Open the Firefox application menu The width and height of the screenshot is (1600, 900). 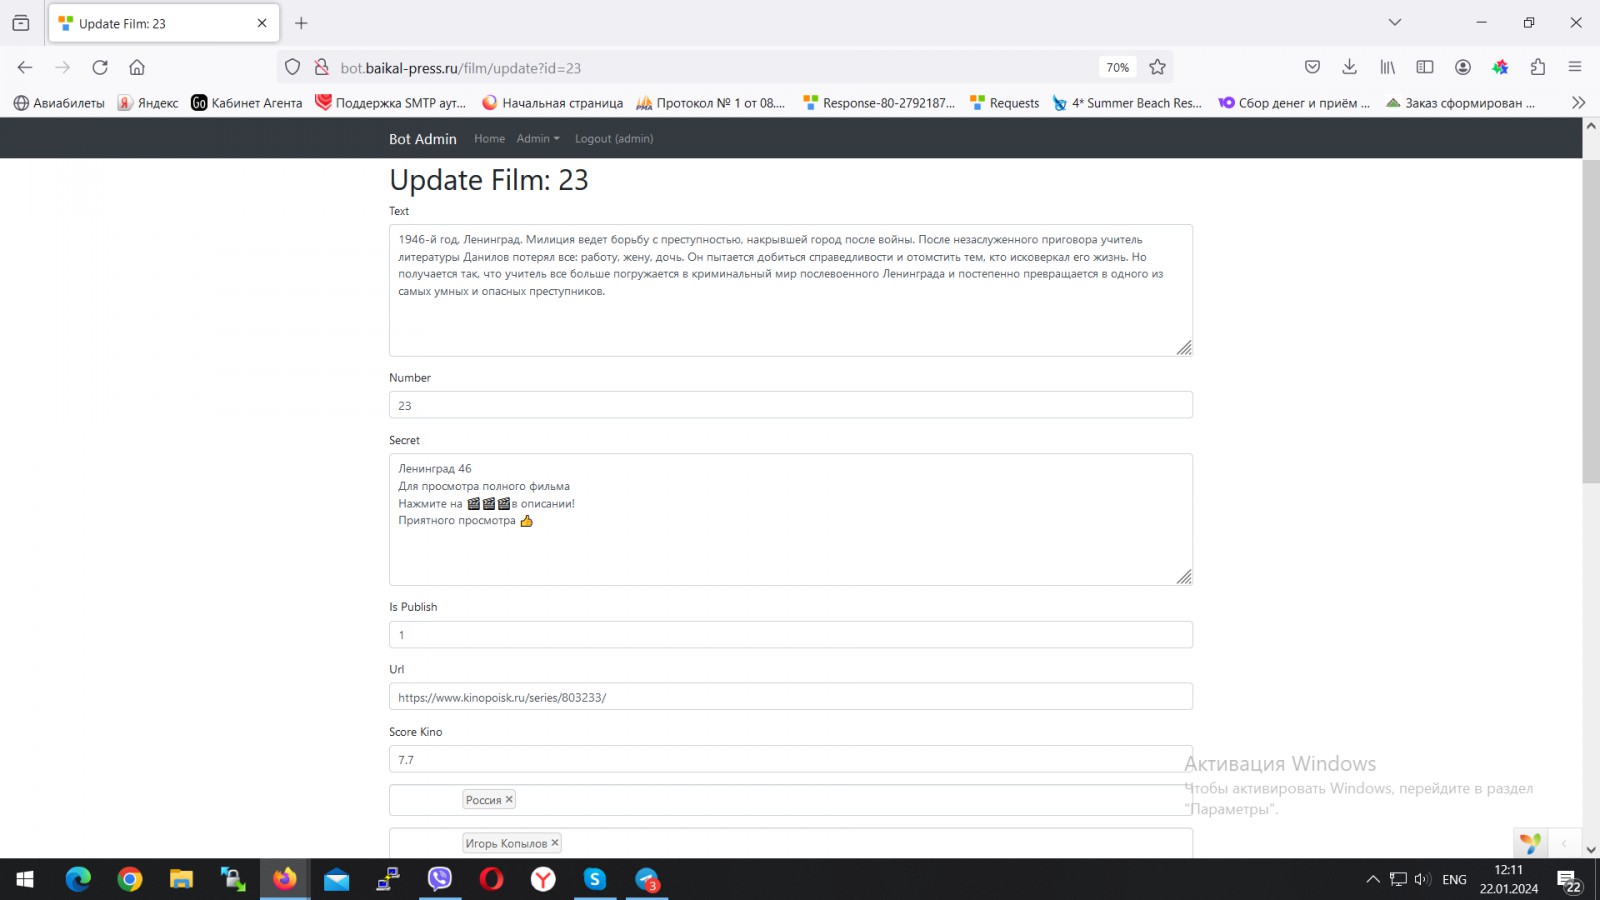click(1575, 67)
